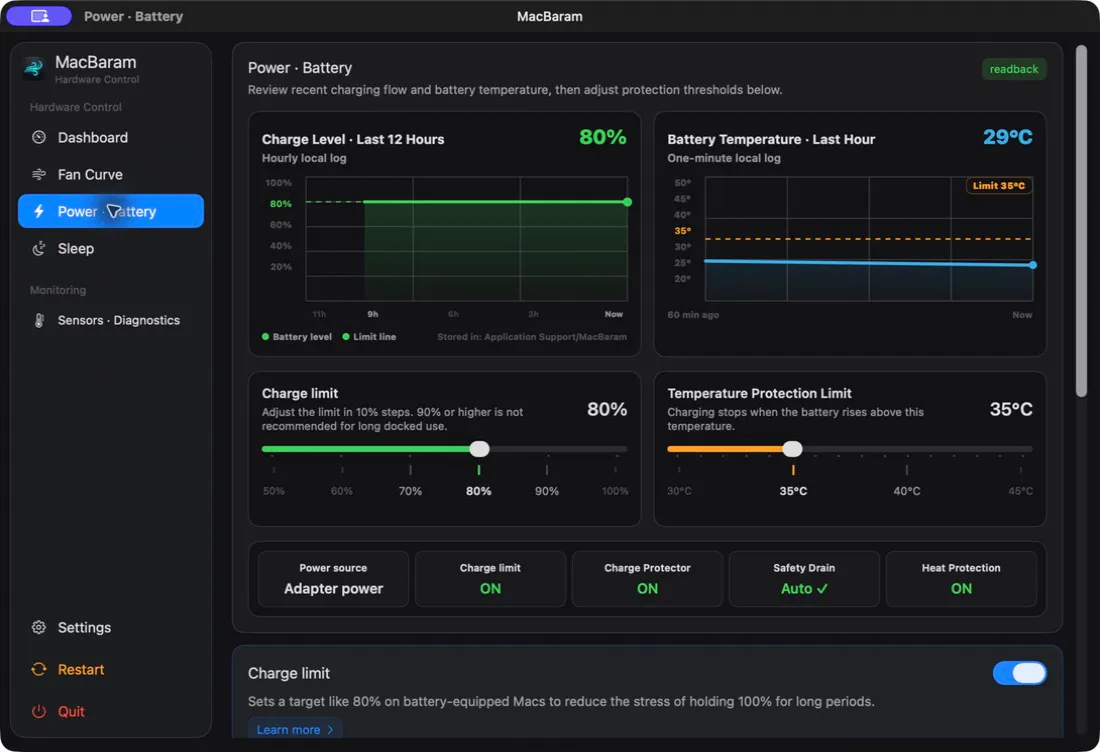Screen dimensions: 1100x752
Task: Click the Power Battery lightning bolt icon
Action: 39,211
